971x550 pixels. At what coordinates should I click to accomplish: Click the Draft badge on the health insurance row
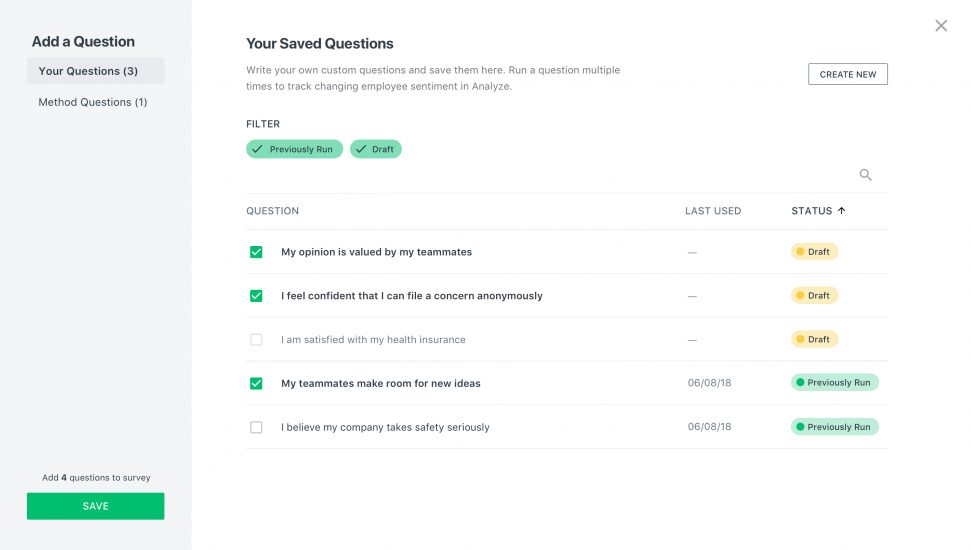point(814,339)
